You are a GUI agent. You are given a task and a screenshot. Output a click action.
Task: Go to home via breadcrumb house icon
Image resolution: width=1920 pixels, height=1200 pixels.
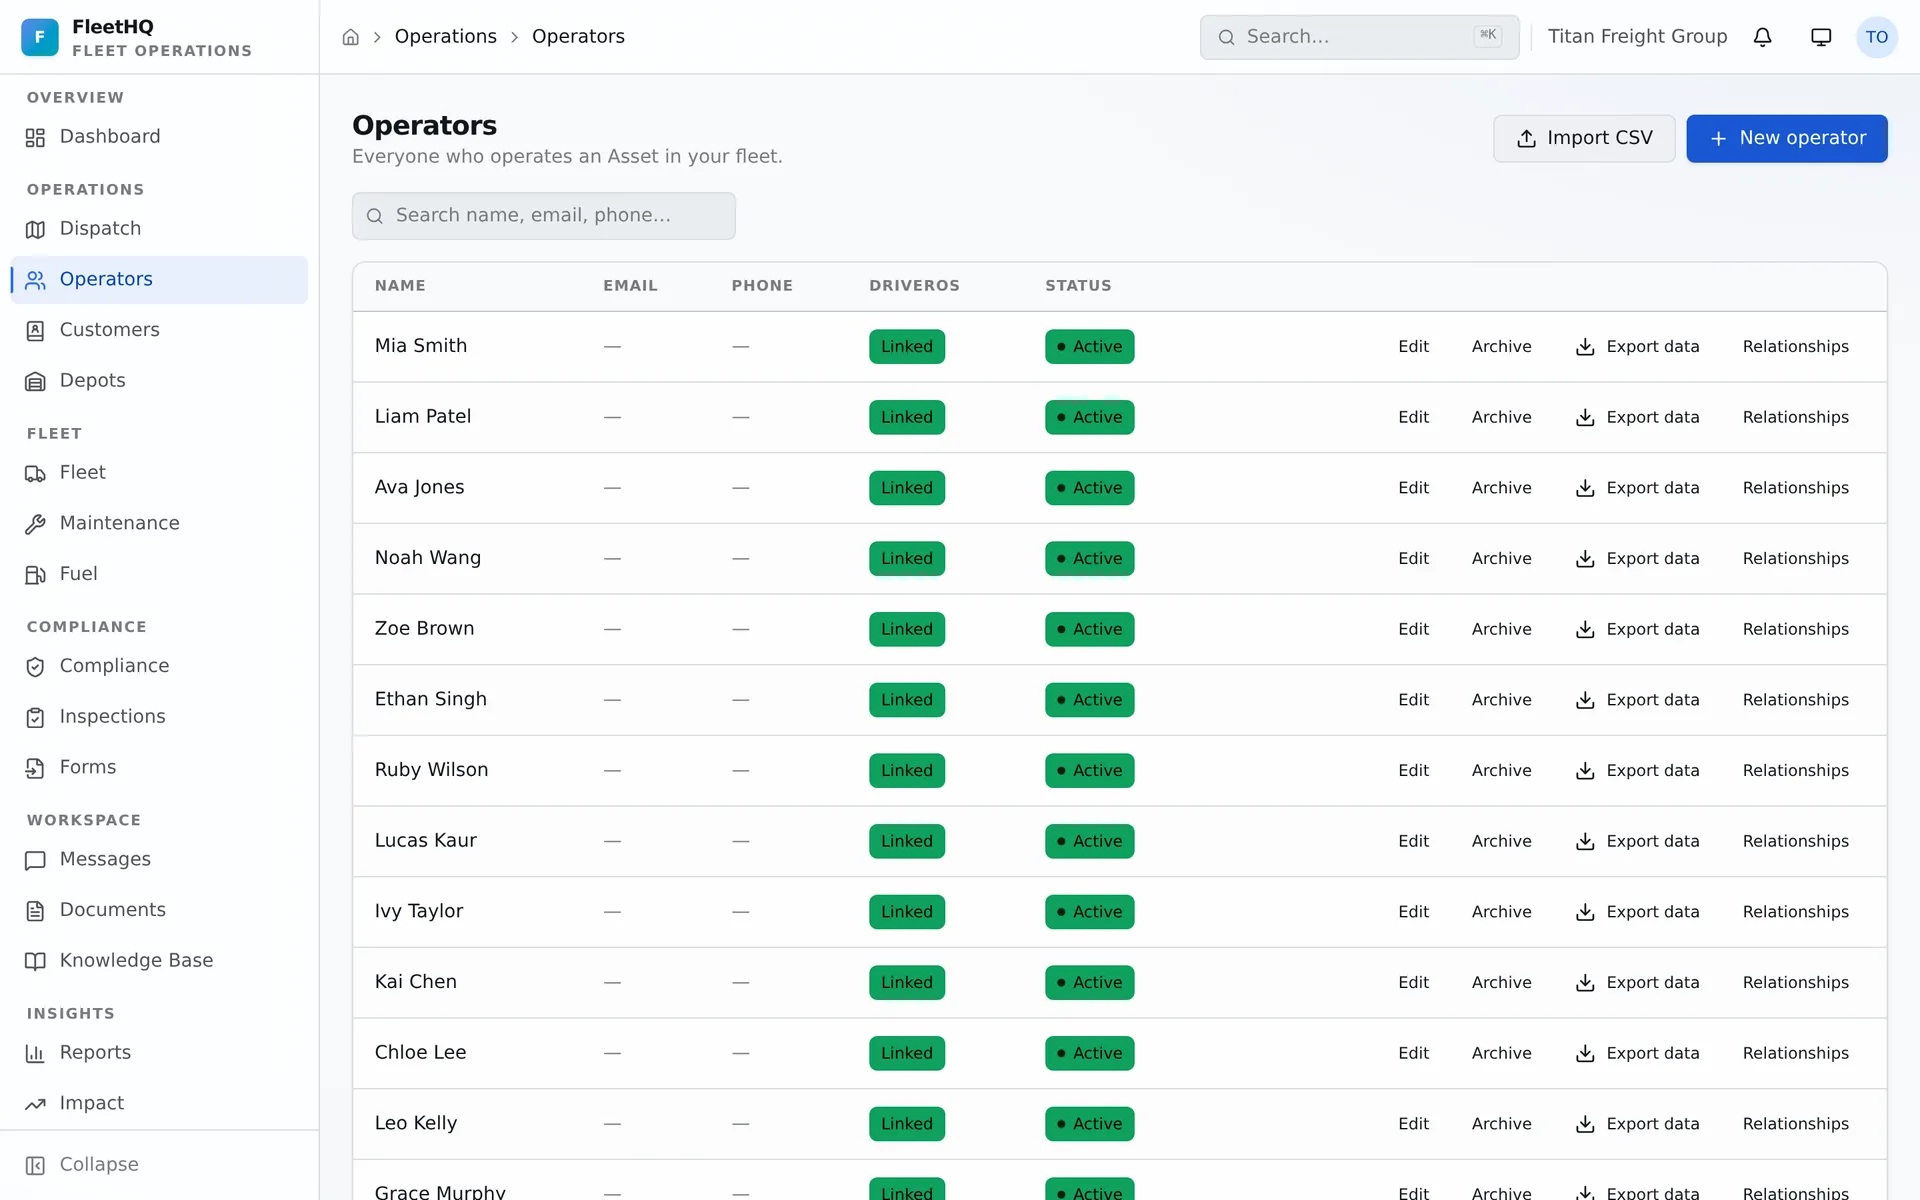[350, 37]
